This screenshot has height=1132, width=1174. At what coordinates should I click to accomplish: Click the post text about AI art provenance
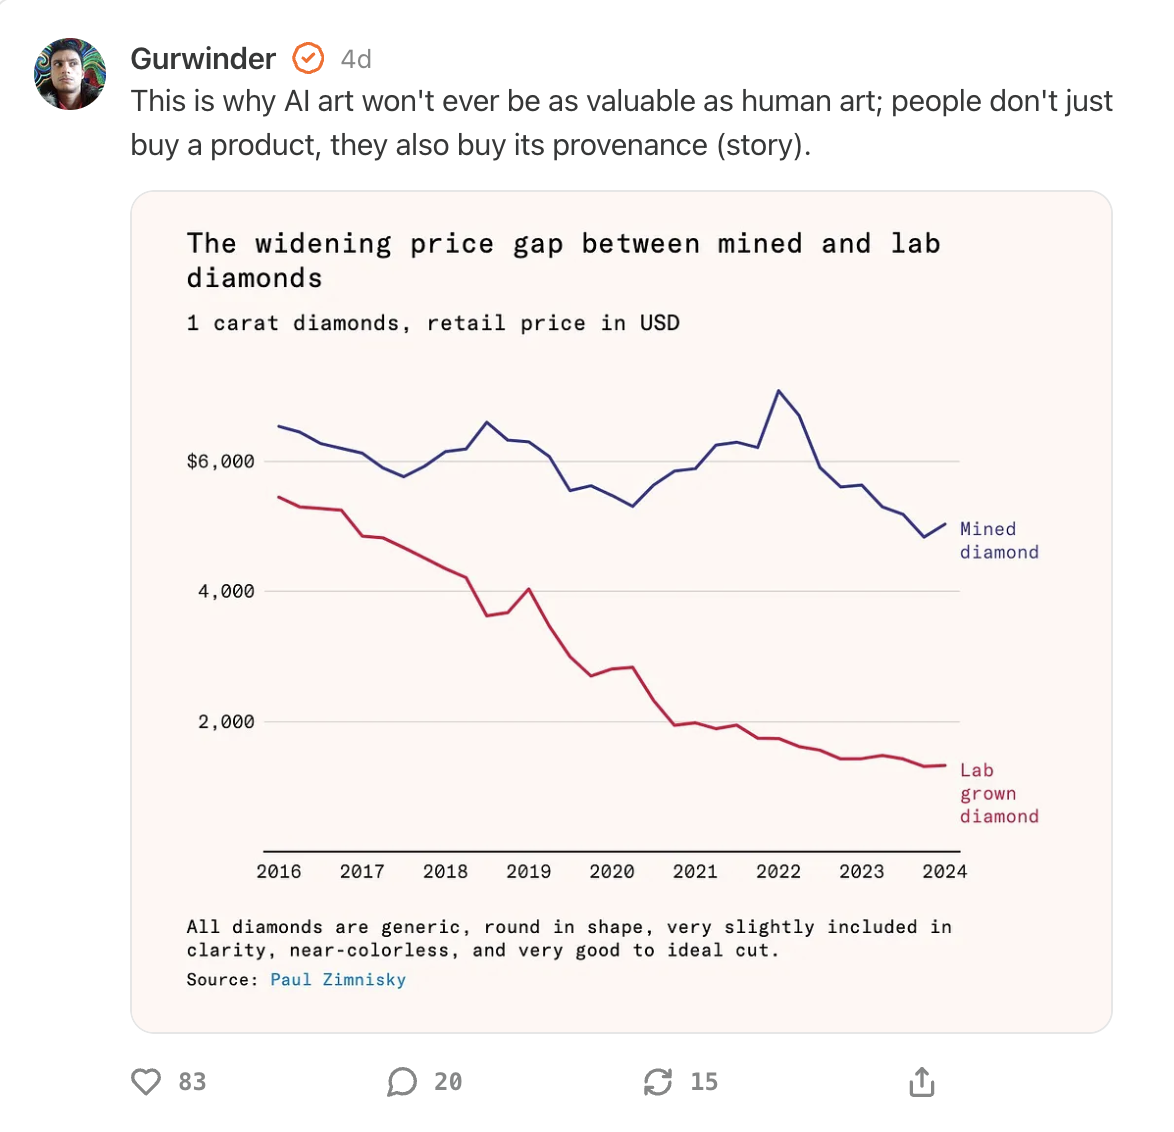click(x=621, y=123)
